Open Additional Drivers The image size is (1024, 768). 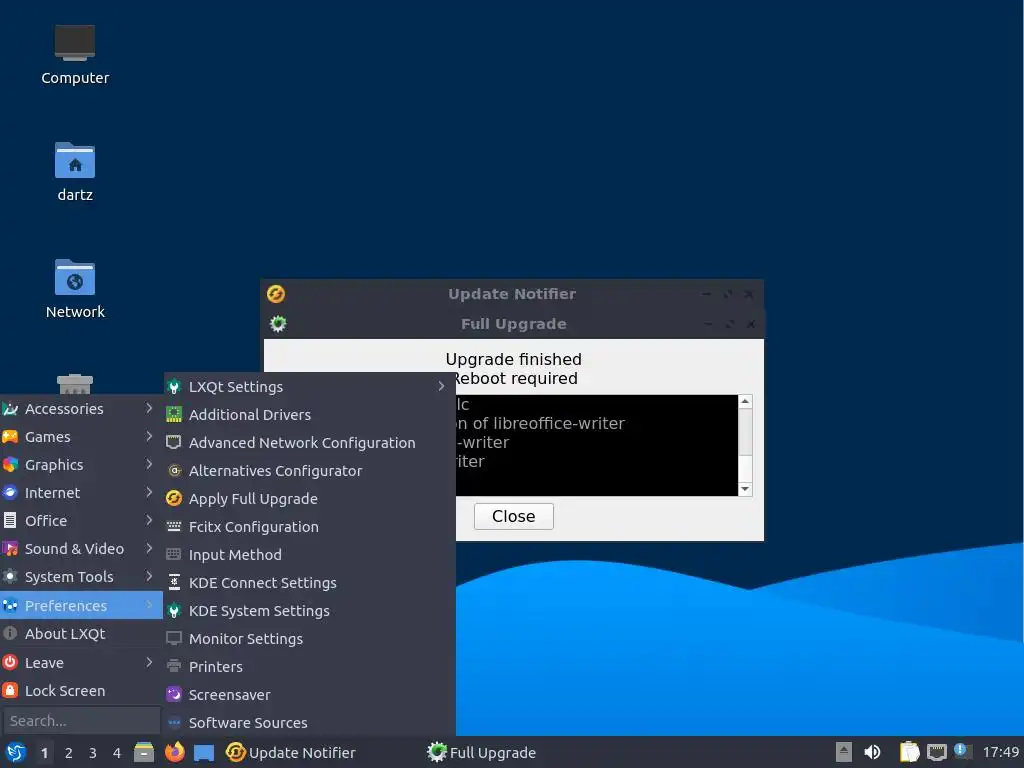310,415
